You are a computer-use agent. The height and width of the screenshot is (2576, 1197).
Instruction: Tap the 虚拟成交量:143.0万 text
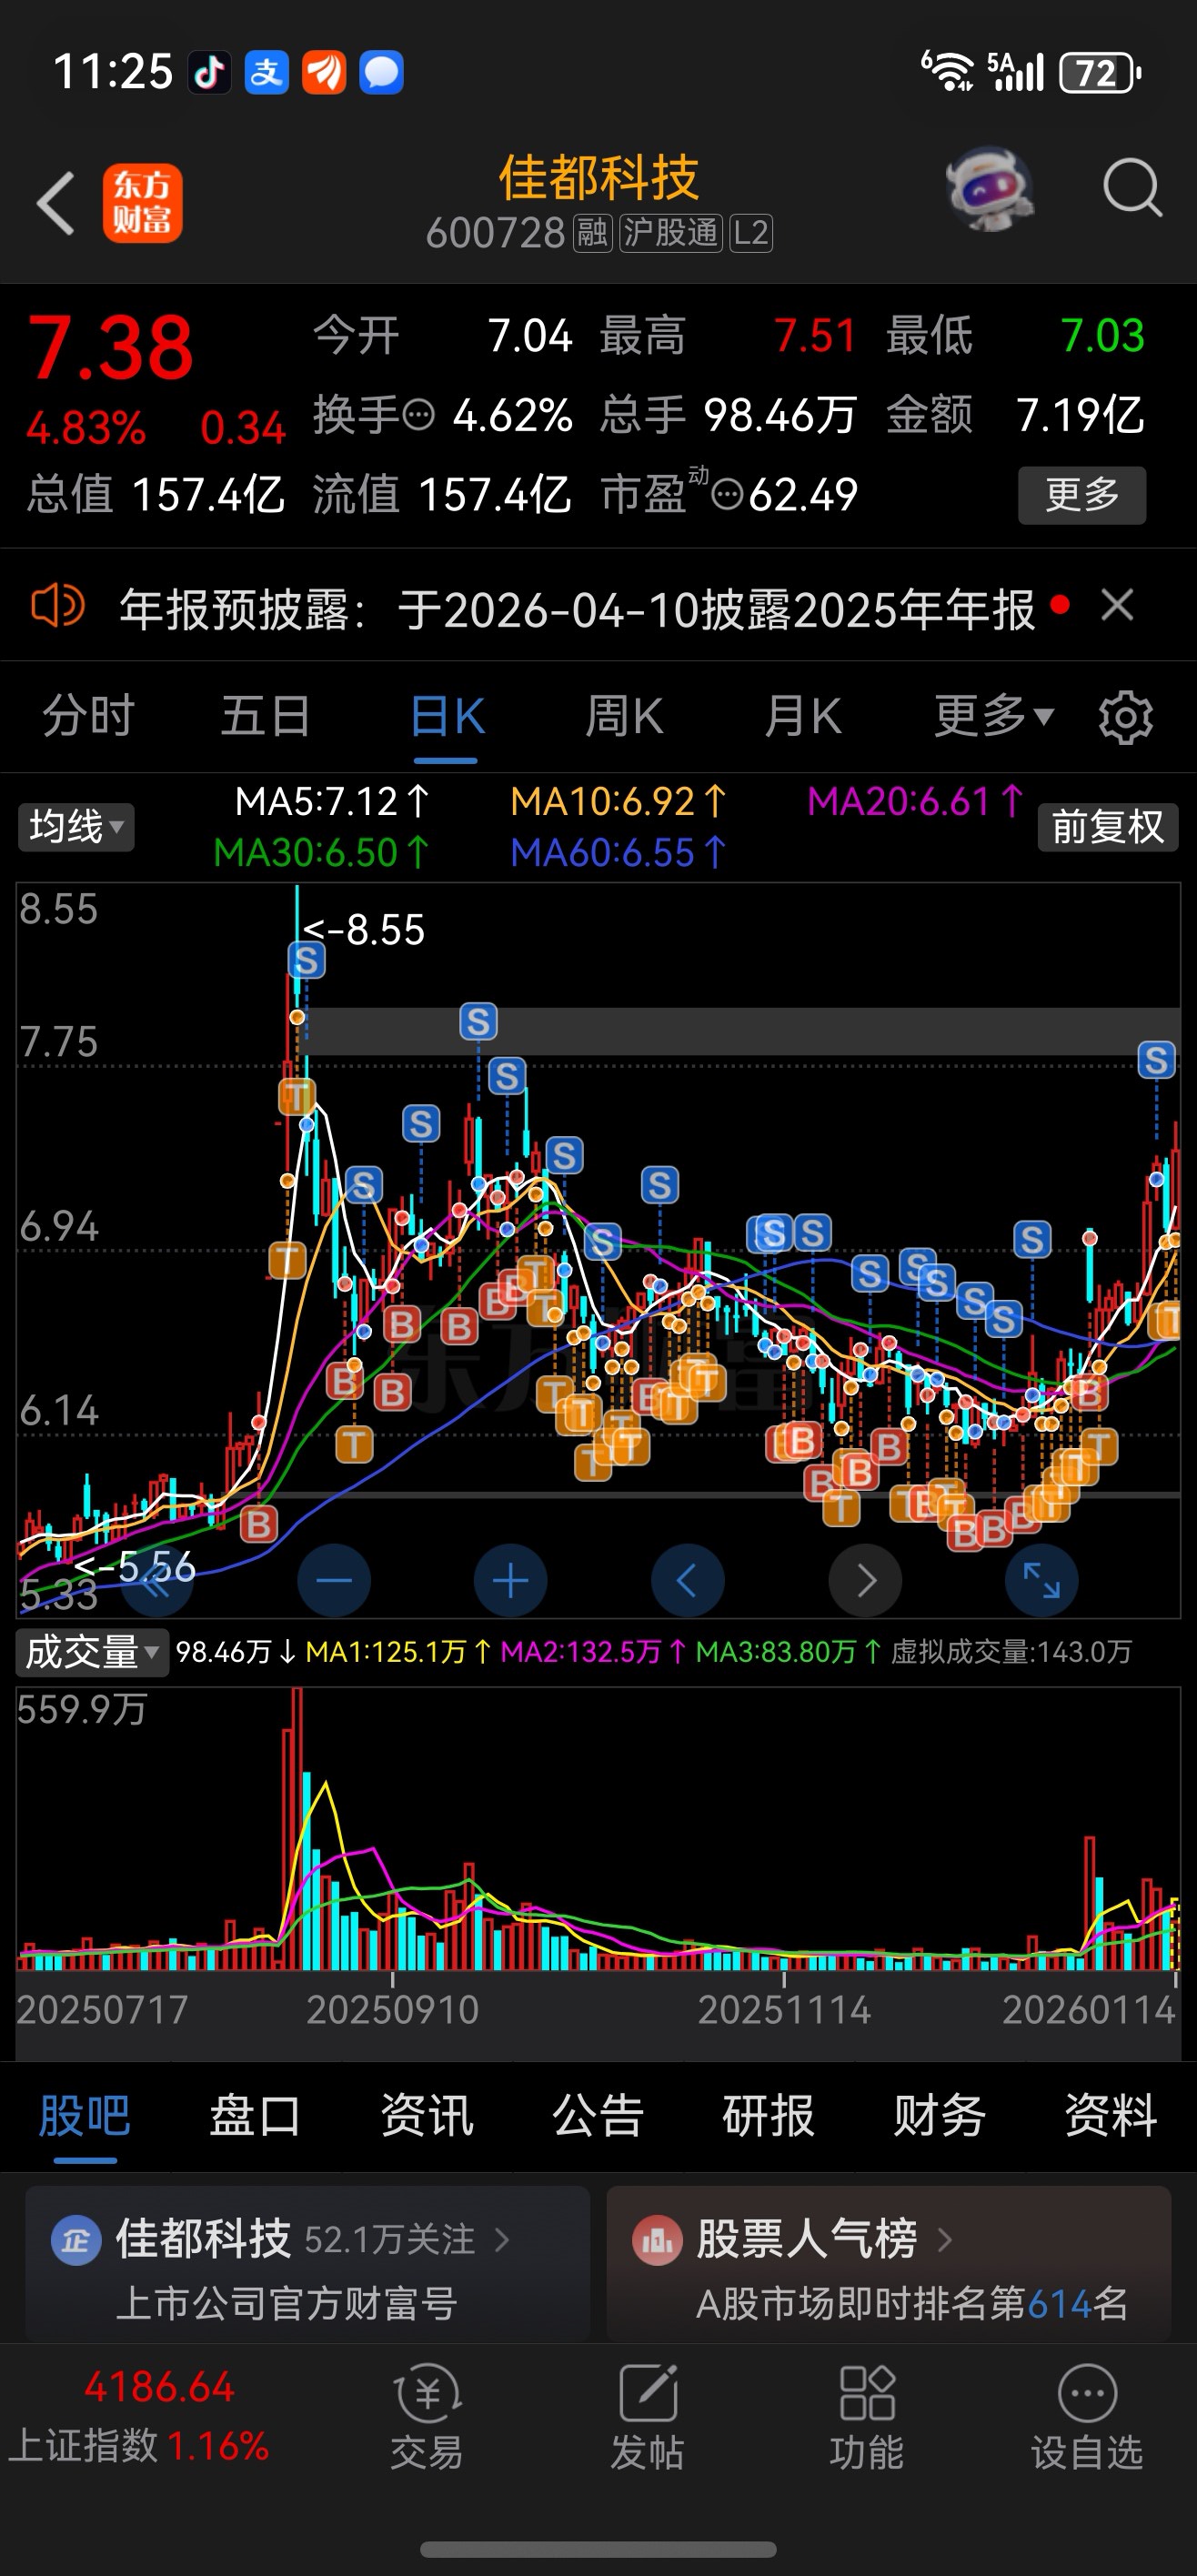click(1011, 1651)
